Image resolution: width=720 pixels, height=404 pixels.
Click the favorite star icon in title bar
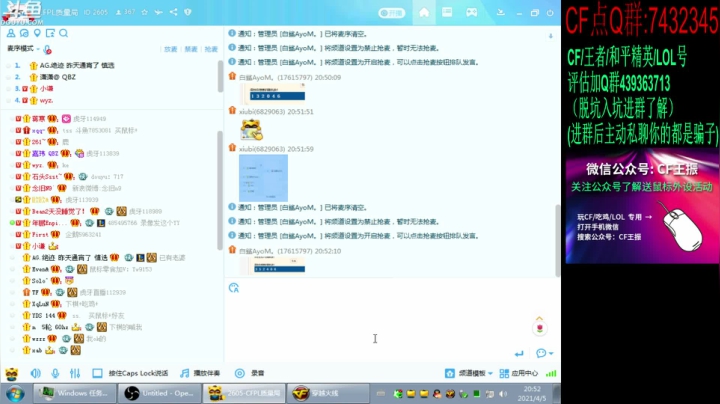[145, 12]
